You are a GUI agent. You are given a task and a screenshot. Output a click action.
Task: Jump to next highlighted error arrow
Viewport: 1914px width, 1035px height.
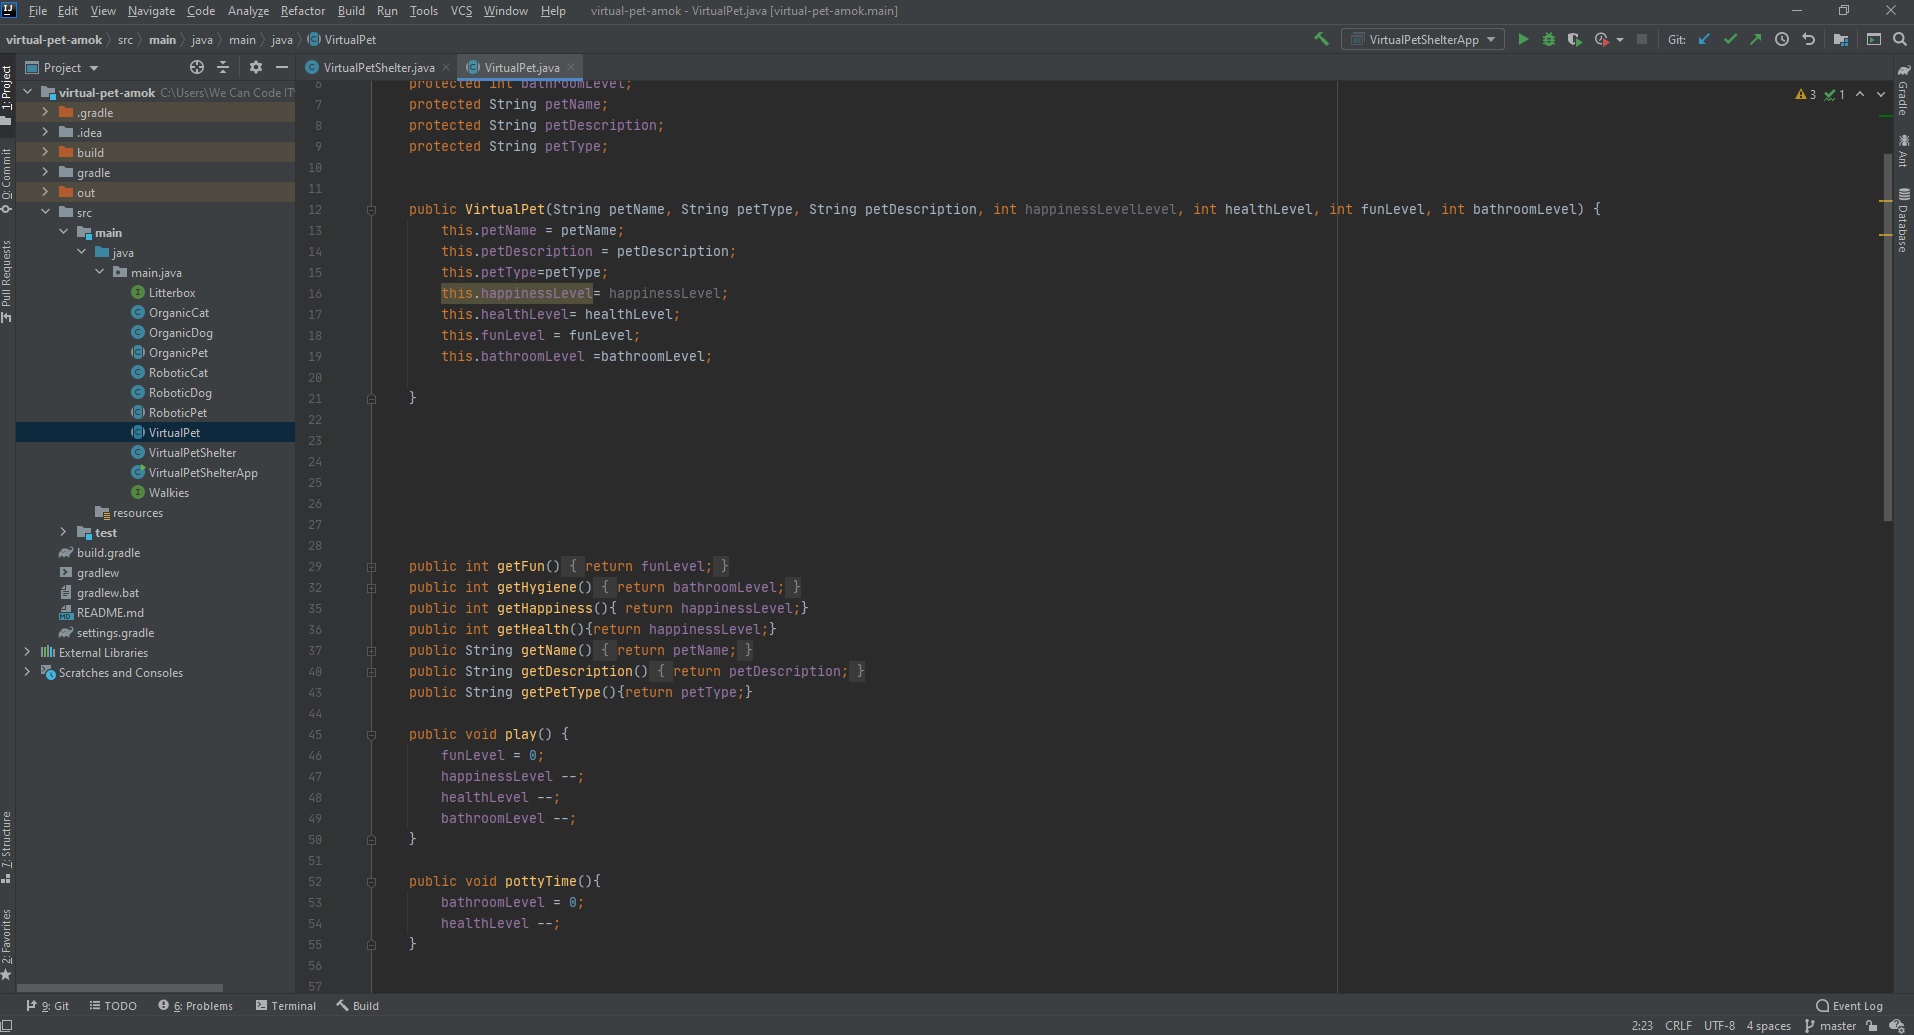click(x=1881, y=94)
